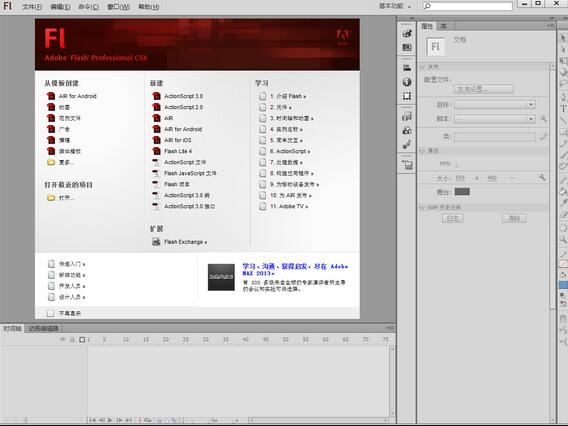
Task: Open the workspace switcher dropdown 基本功能
Action: pyautogui.click(x=395, y=6)
